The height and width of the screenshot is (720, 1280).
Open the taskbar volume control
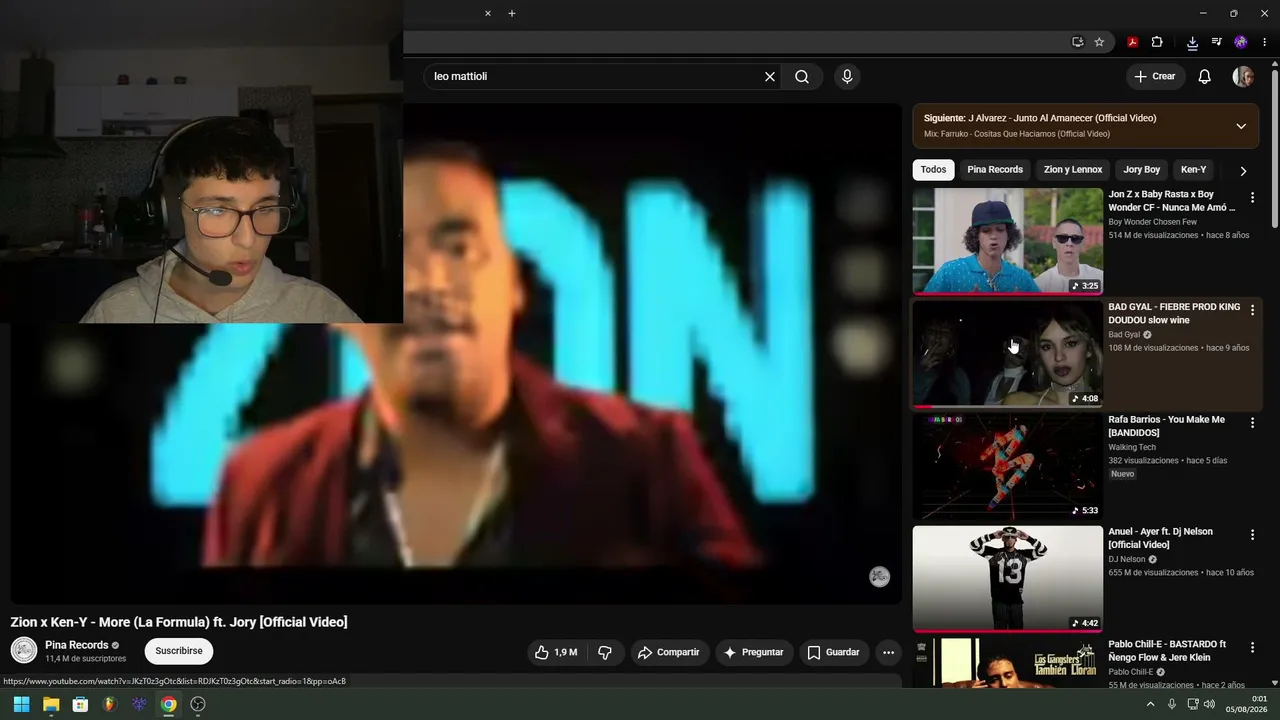[x=1209, y=704]
